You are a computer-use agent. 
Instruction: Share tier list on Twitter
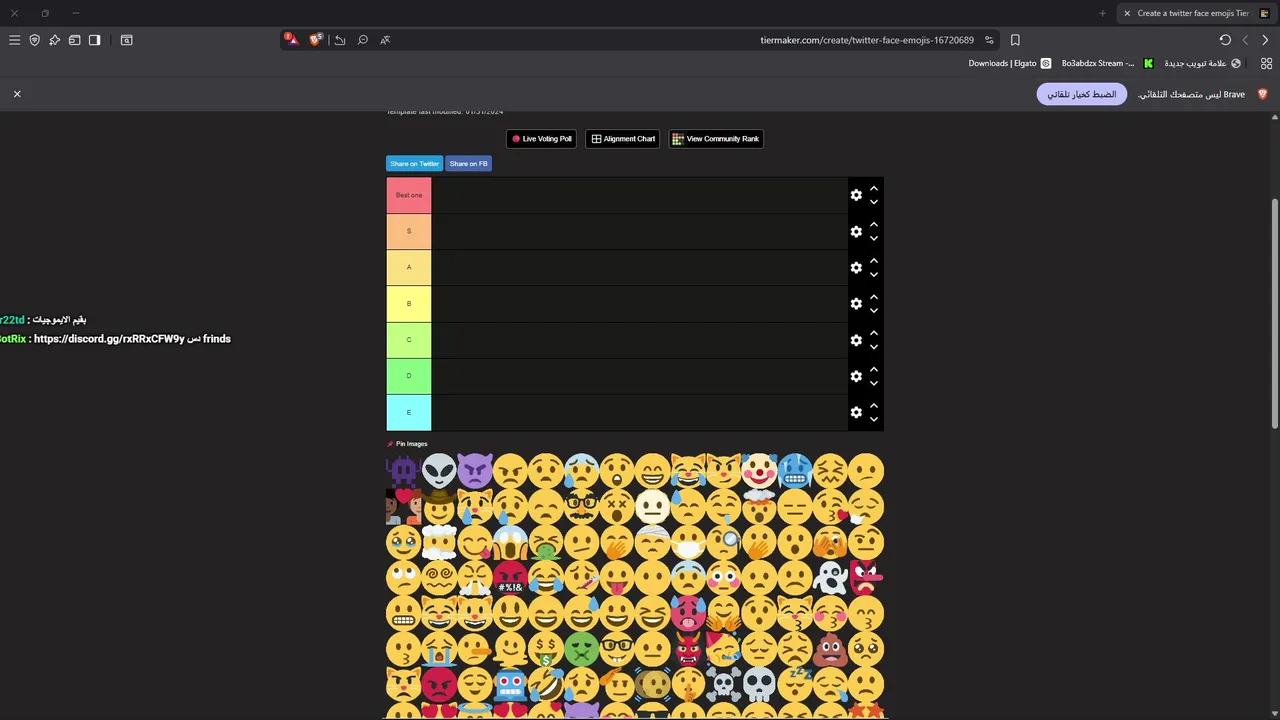pyautogui.click(x=414, y=163)
